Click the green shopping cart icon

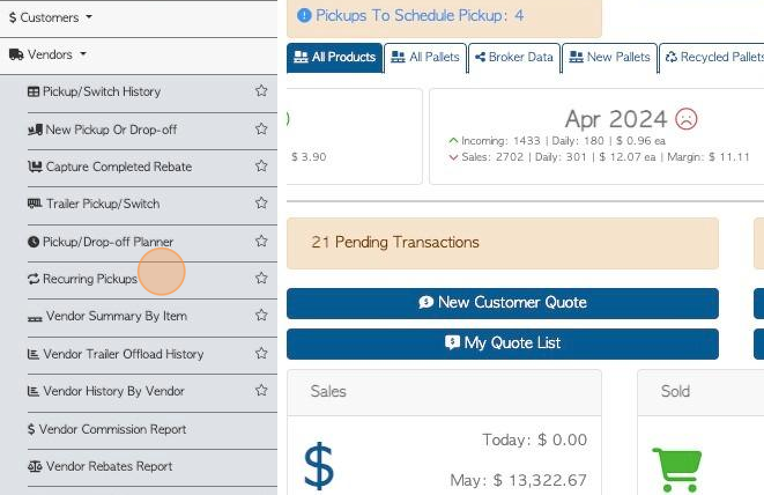click(x=677, y=469)
